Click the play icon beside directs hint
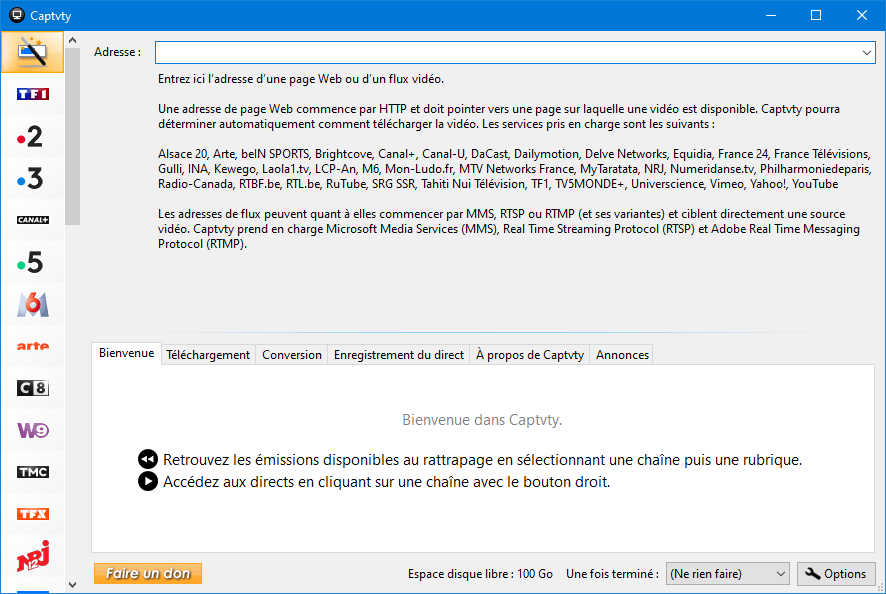 coord(147,481)
